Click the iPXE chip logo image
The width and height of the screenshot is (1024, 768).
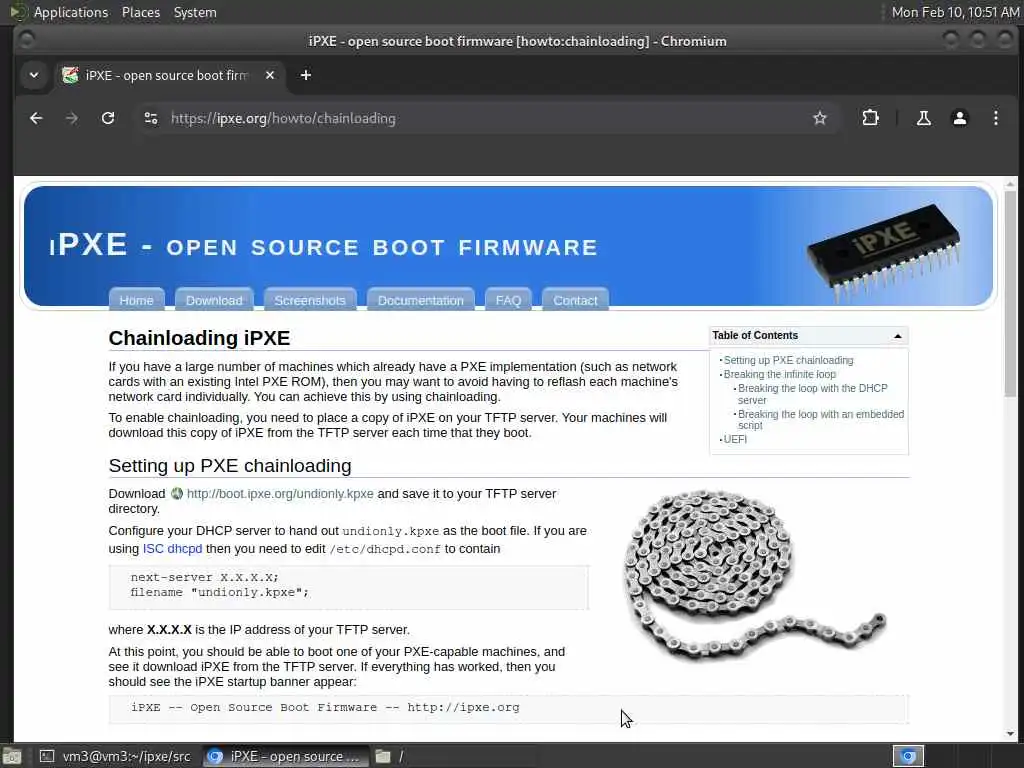(x=884, y=252)
